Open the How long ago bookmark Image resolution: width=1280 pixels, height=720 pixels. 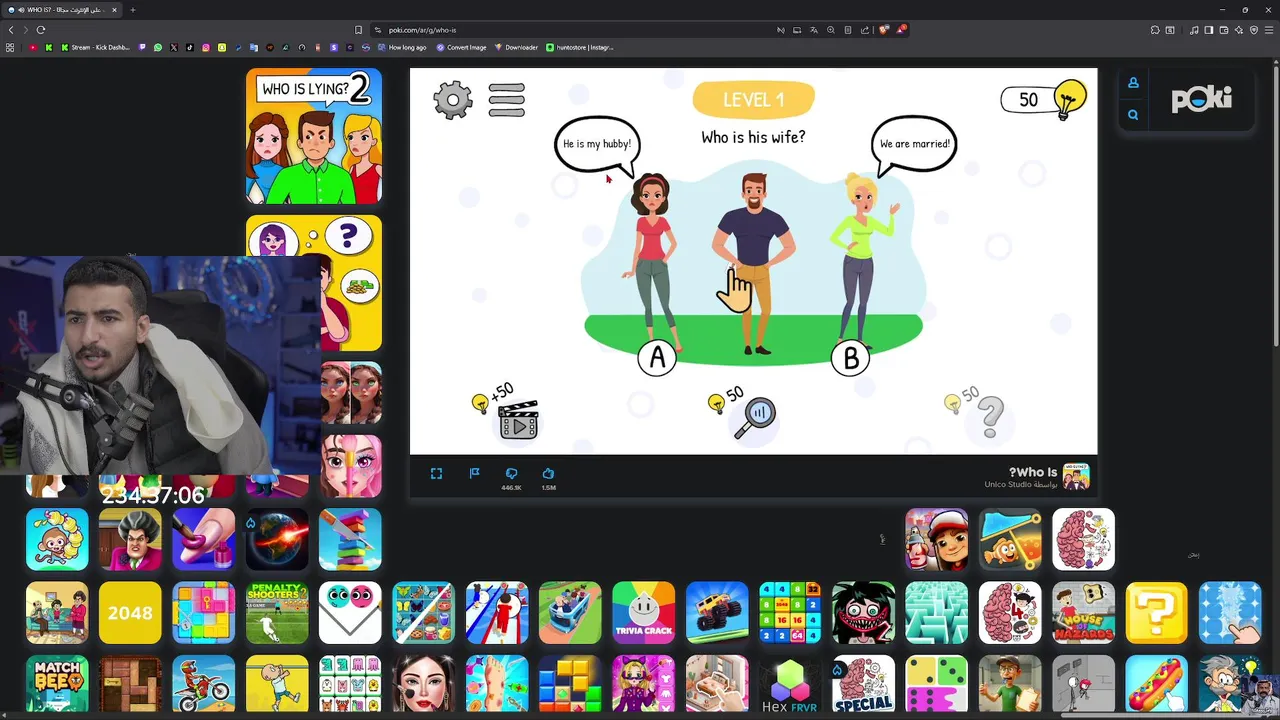pos(402,47)
